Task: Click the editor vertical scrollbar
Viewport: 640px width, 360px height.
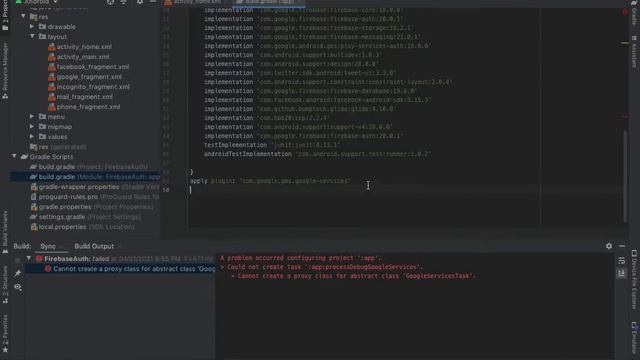Action: pyautogui.click(x=625, y=176)
